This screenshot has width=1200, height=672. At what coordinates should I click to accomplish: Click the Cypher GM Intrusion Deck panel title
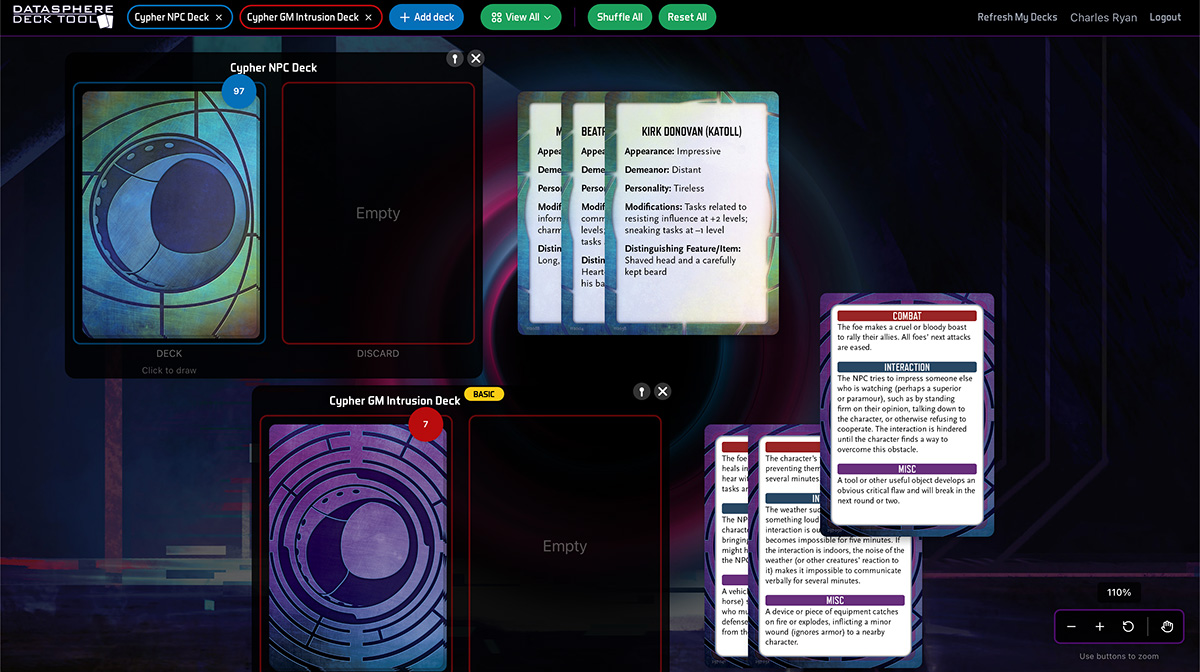[x=395, y=401]
